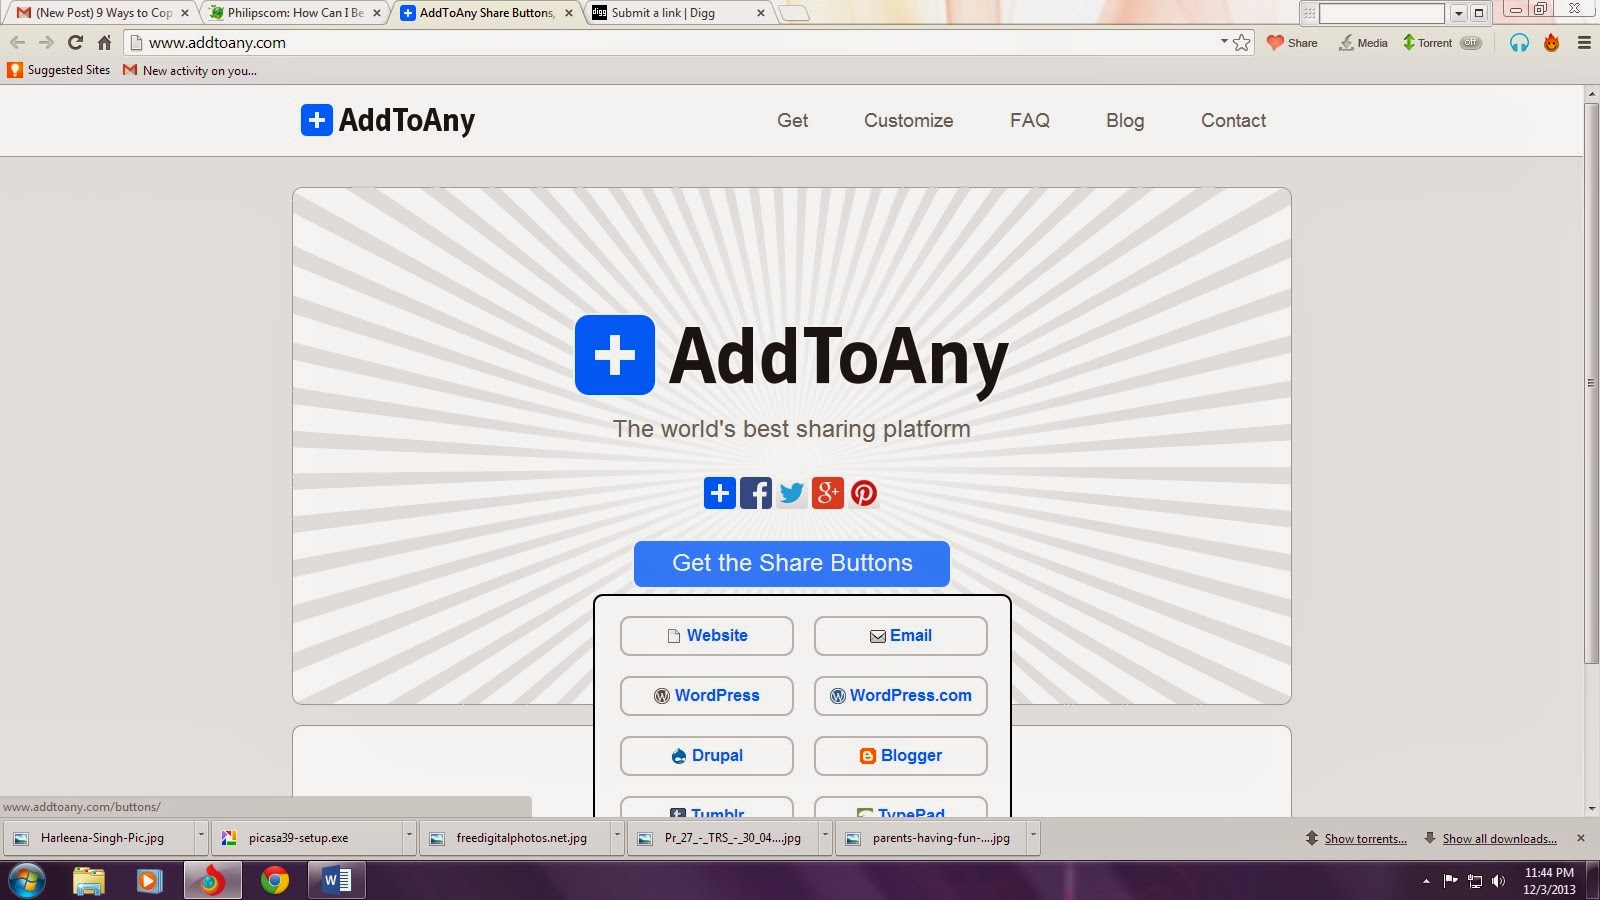Screen dimensions: 1600x900
Task: Open the Suggested Sites bookmark
Action: coord(59,70)
